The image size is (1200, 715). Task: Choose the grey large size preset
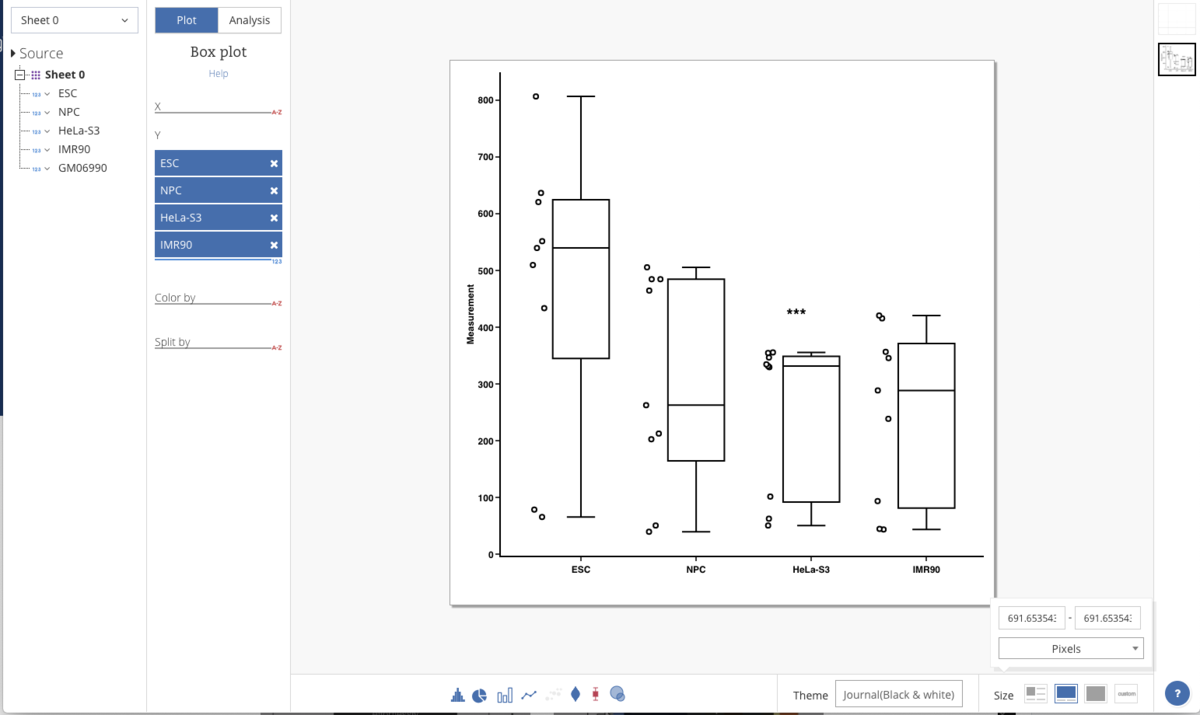coord(1096,694)
